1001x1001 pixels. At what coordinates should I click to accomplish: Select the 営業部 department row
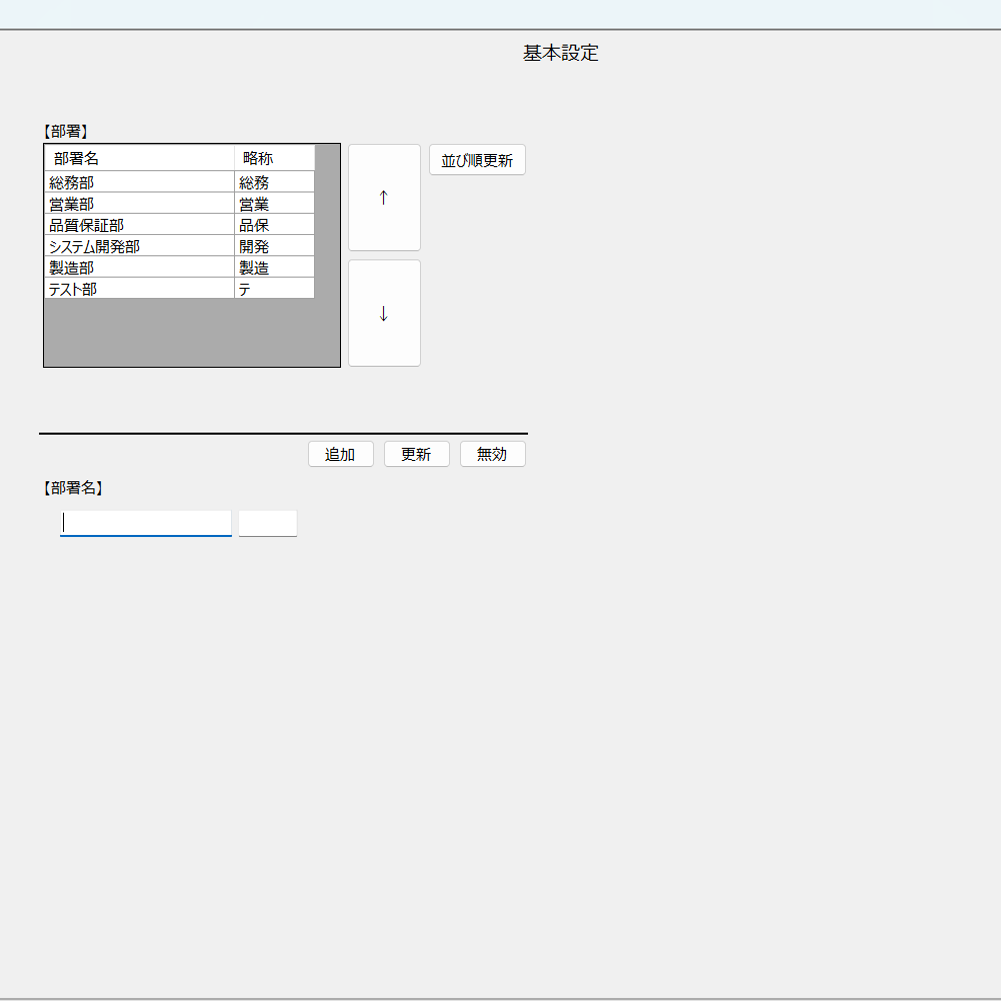point(139,204)
